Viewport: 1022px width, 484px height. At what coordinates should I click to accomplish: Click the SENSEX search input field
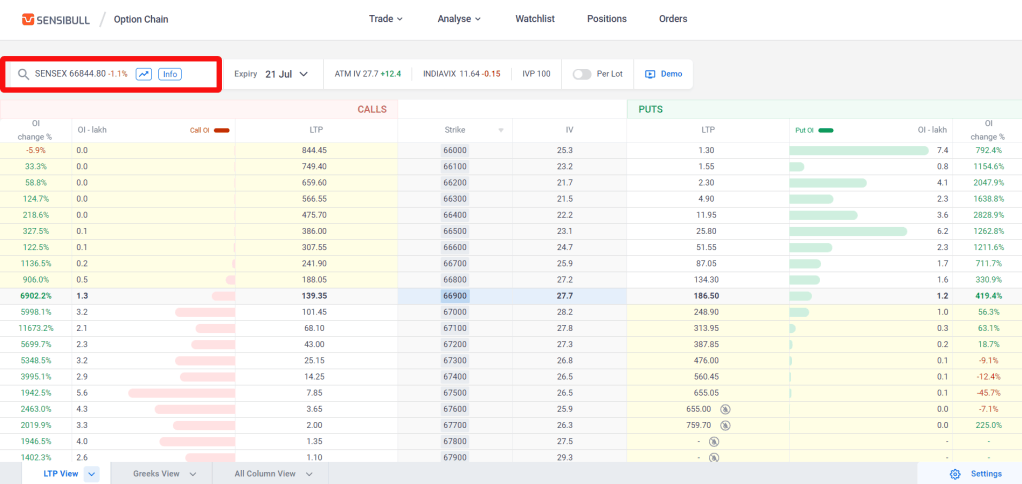pyautogui.click(x=111, y=74)
